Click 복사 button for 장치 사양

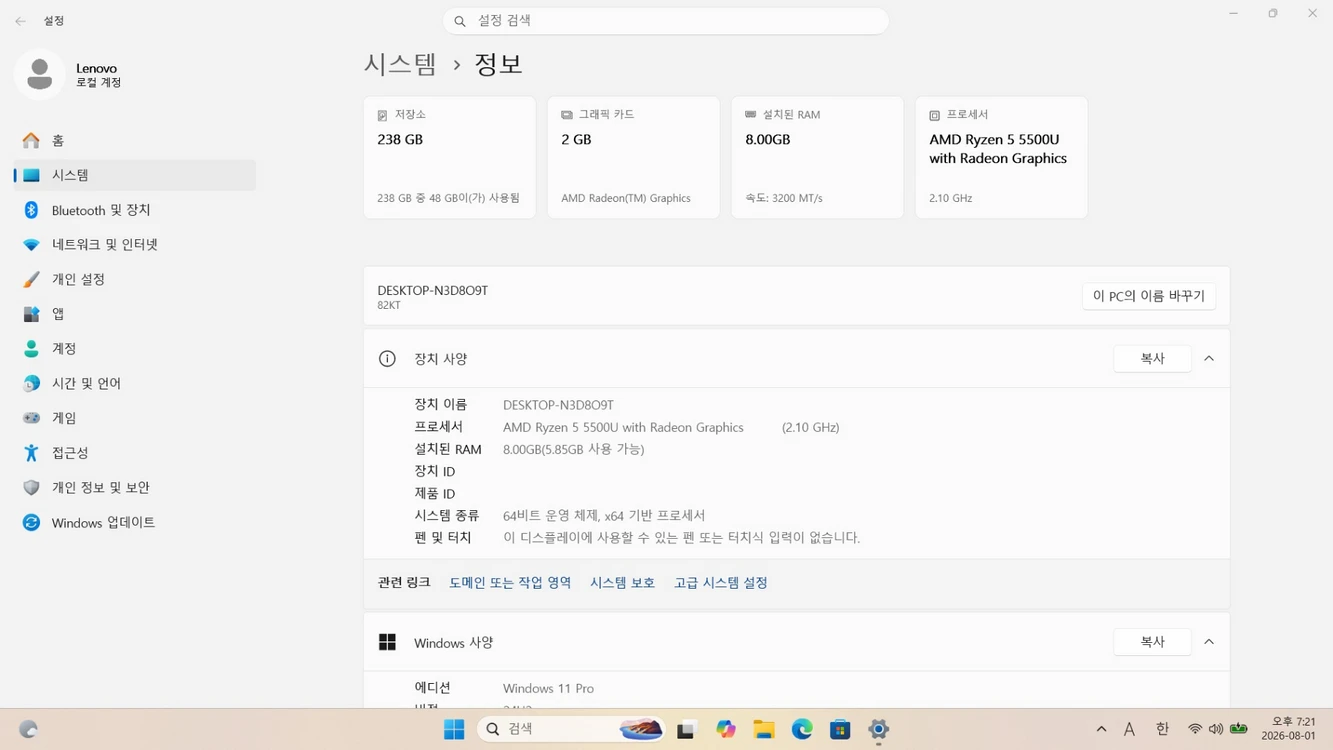click(1152, 359)
